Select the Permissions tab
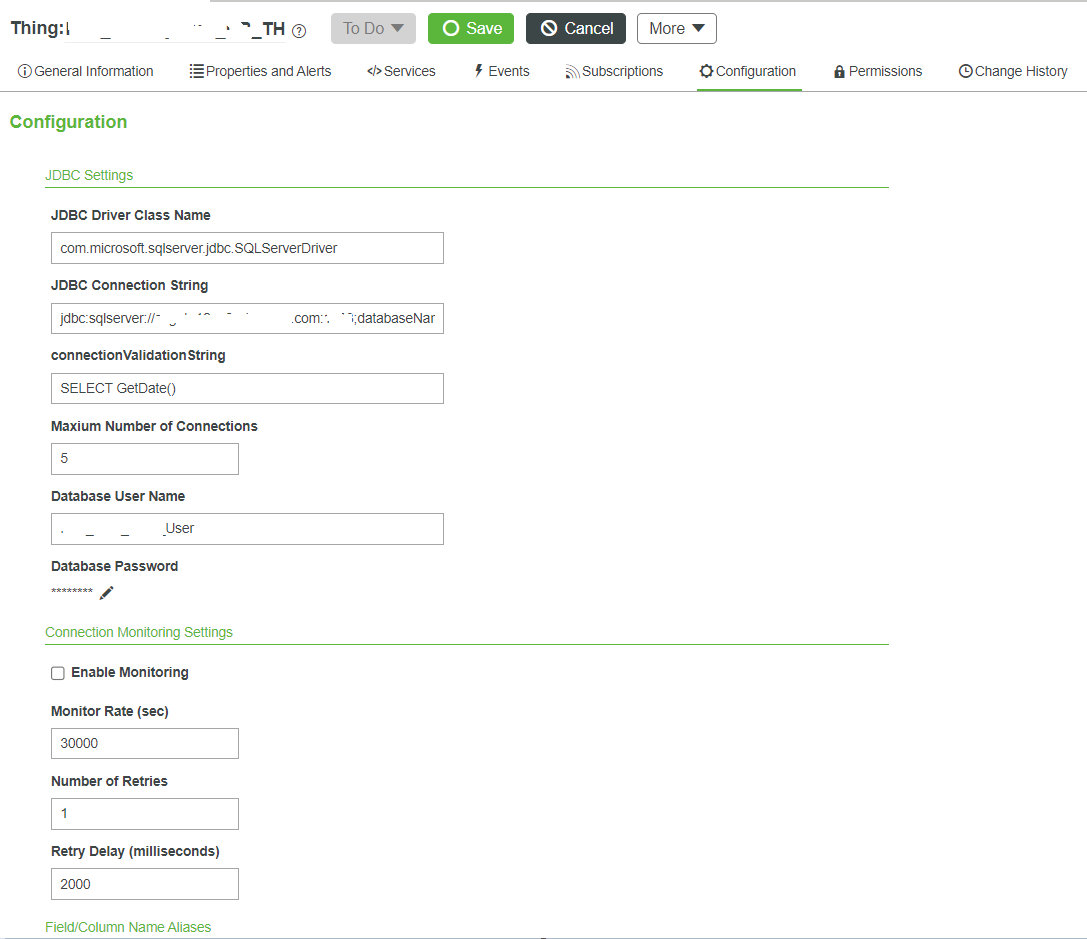This screenshot has height=939, width=1087. click(x=877, y=71)
